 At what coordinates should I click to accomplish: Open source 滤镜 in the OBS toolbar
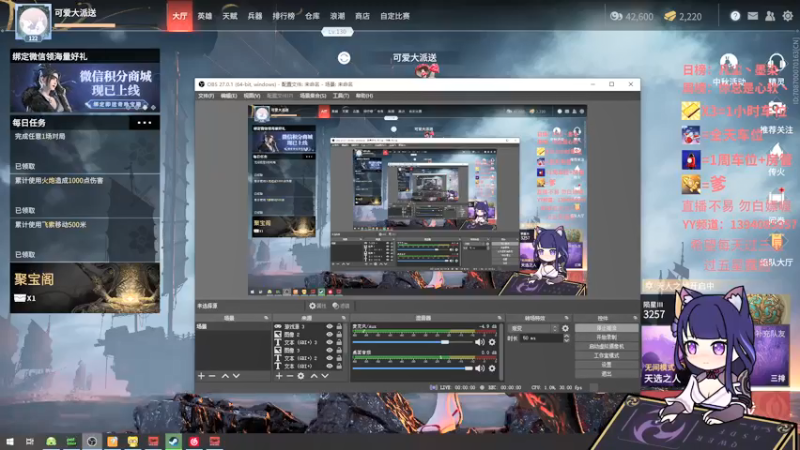[341, 306]
